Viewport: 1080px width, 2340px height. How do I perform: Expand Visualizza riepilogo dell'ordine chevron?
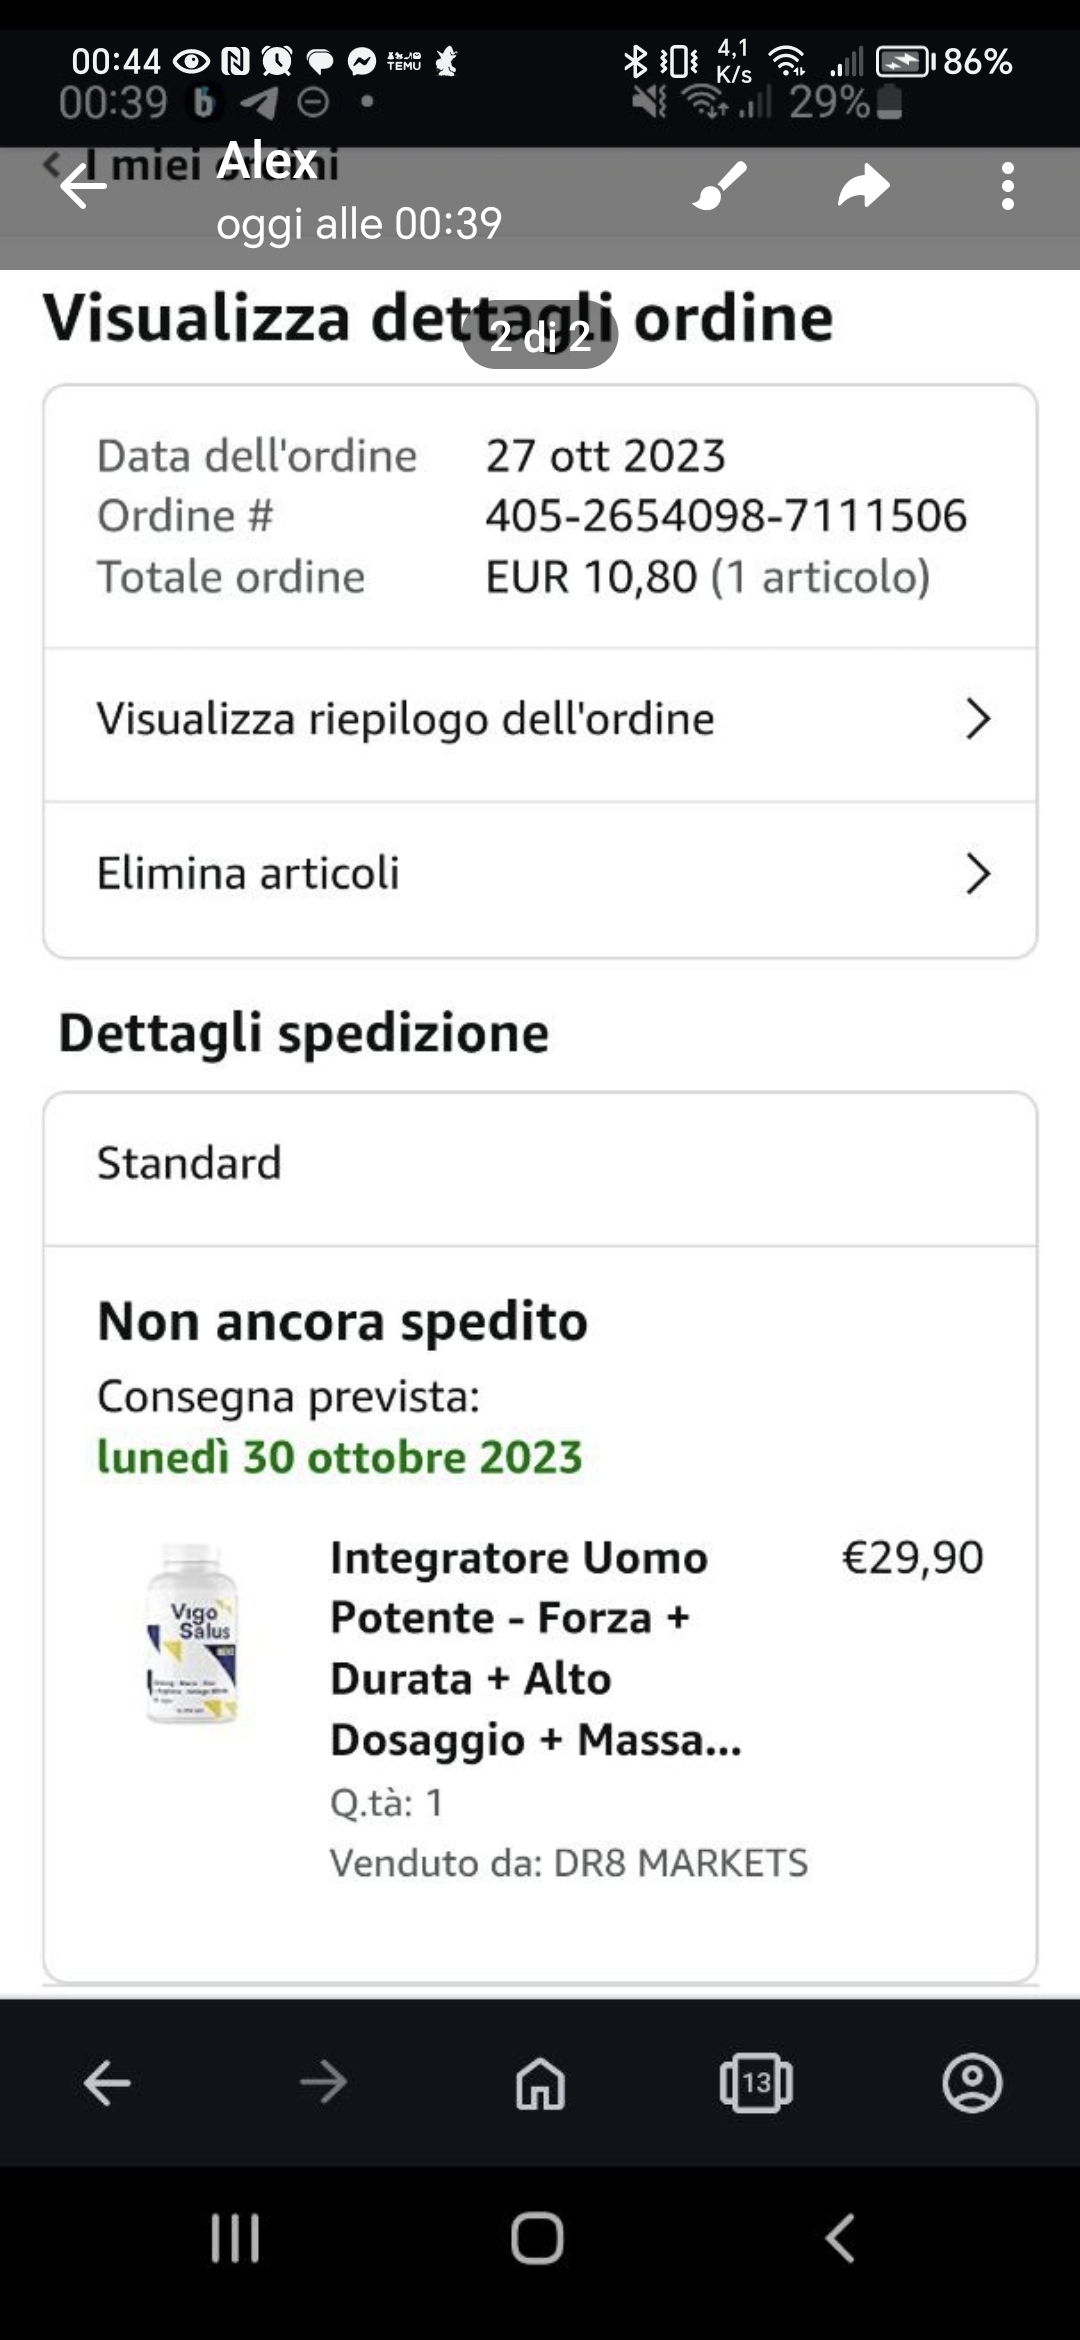(977, 719)
